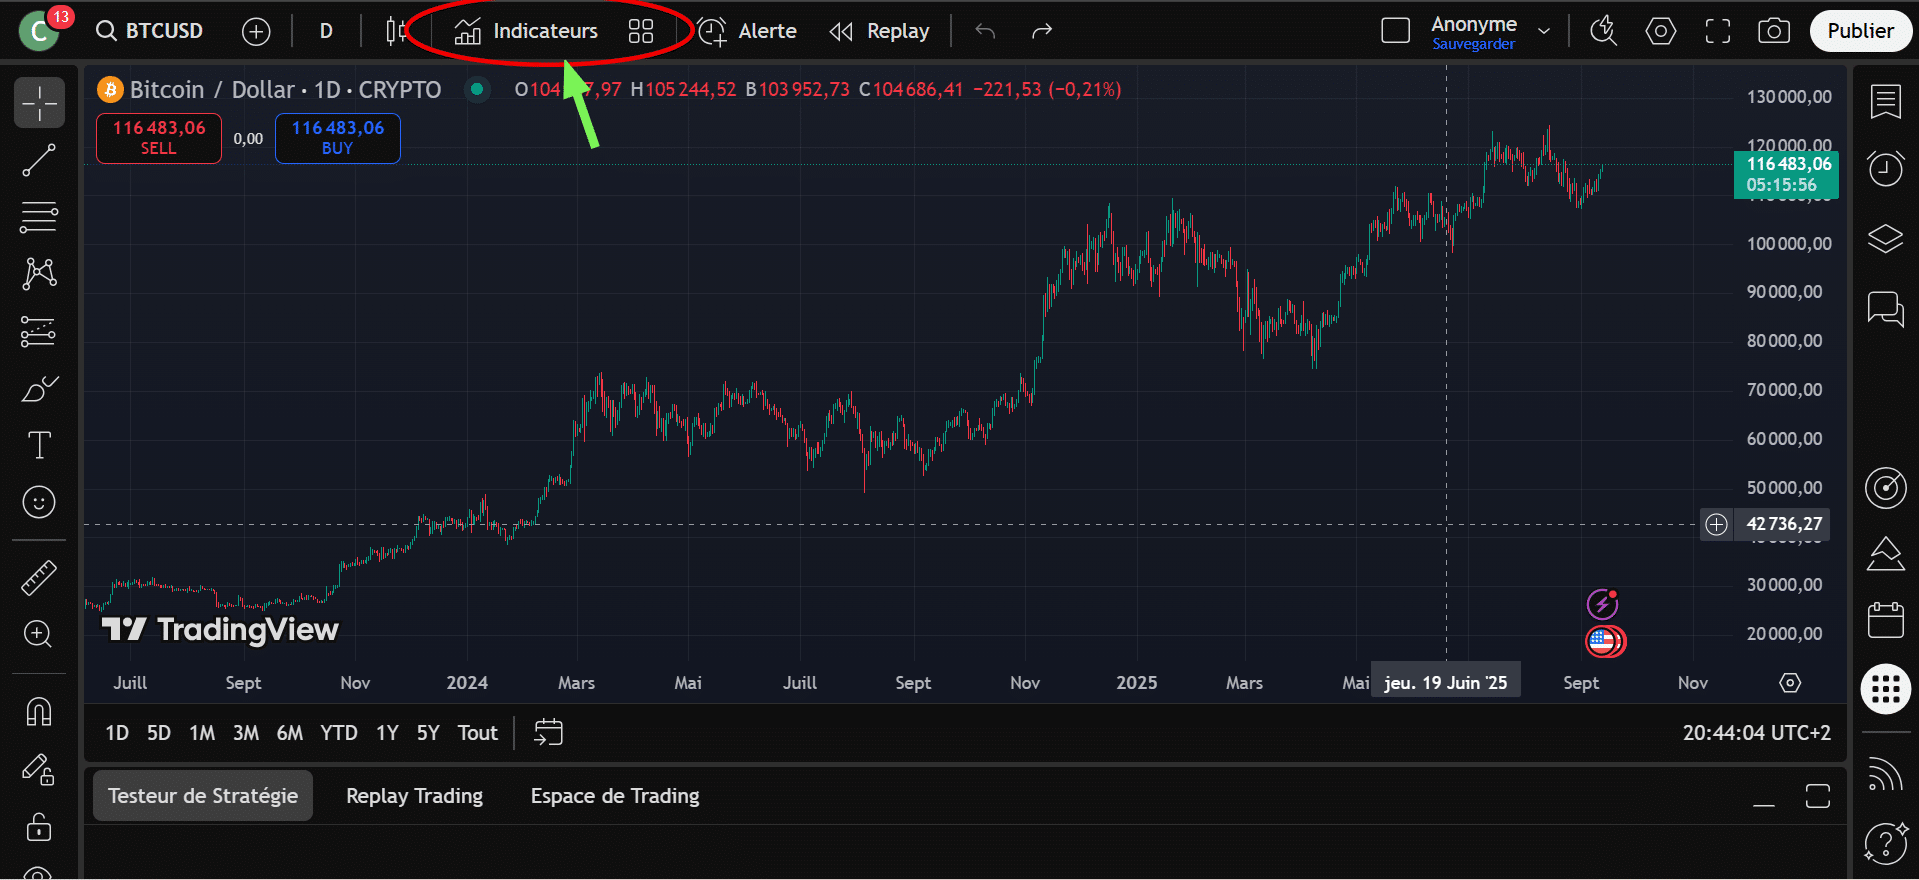
Task: Switch to the Replay Trading tab
Action: (x=414, y=796)
